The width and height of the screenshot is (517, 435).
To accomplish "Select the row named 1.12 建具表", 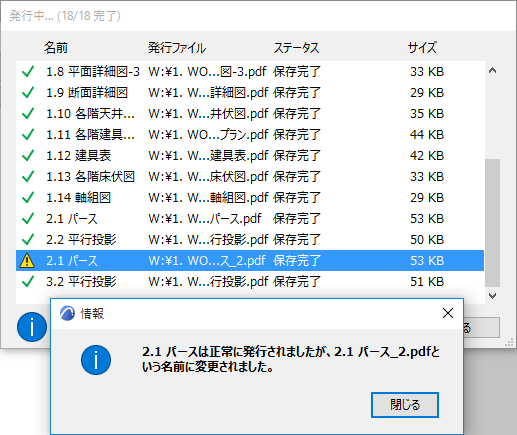I will click(x=250, y=155).
